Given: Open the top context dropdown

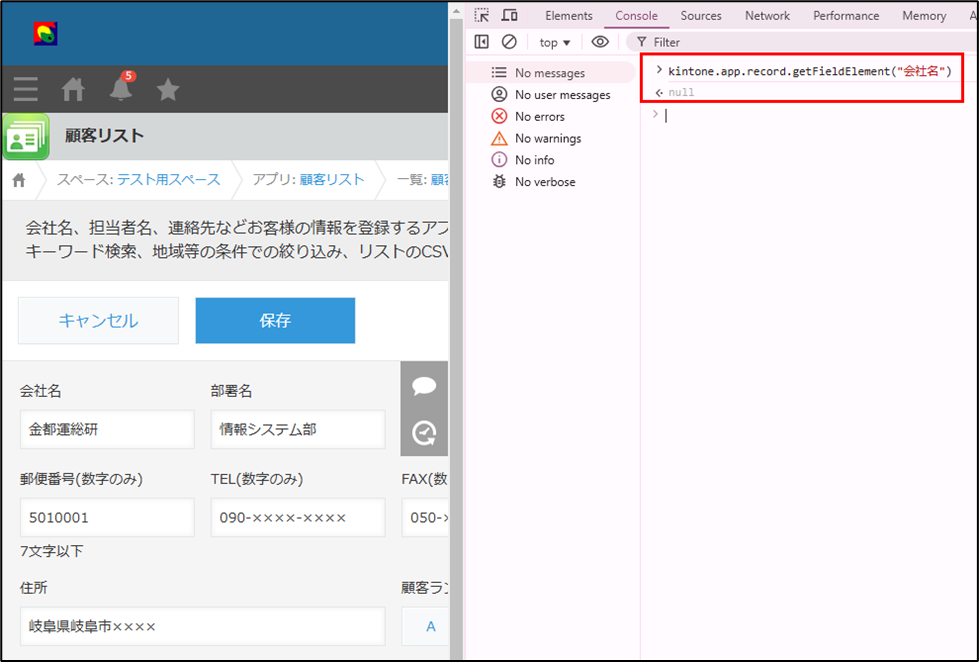Looking at the screenshot, I should point(554,42).
